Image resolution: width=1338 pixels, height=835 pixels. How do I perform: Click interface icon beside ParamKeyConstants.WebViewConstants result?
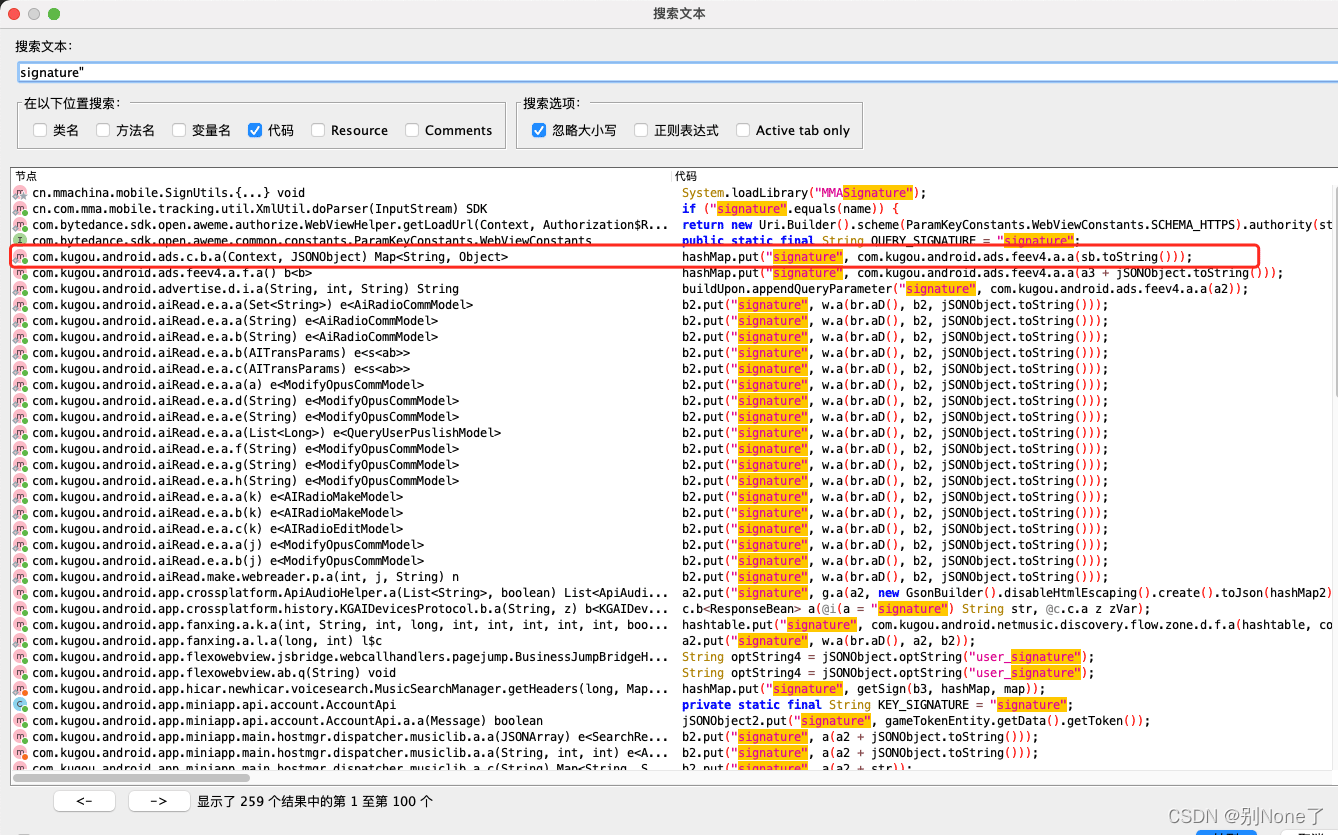(x=20, y=241)
